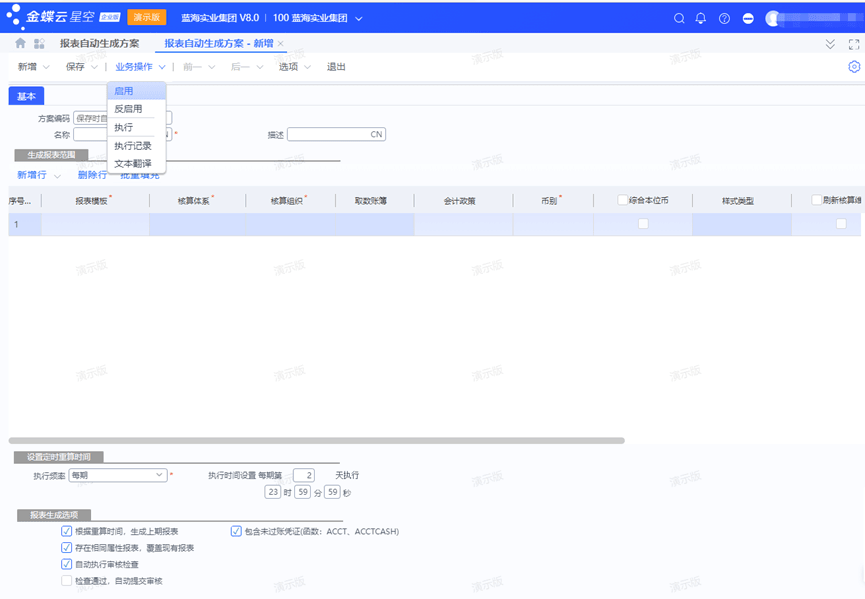Image resolution: width=865 pixels, height=599 pixels.
Task: Uncheck 自动执行审核检查 option
Action: [x=66, y=563]
